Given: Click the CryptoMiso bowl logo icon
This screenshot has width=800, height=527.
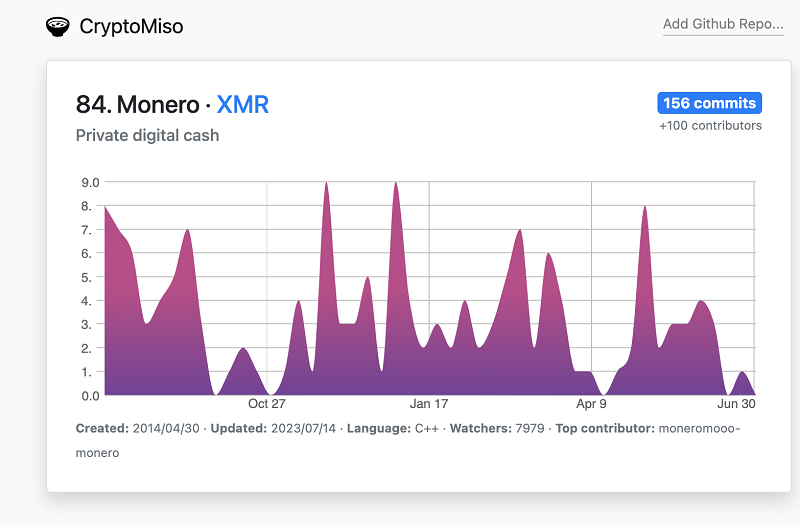Looking at the screenshot, I should point(59,26).
